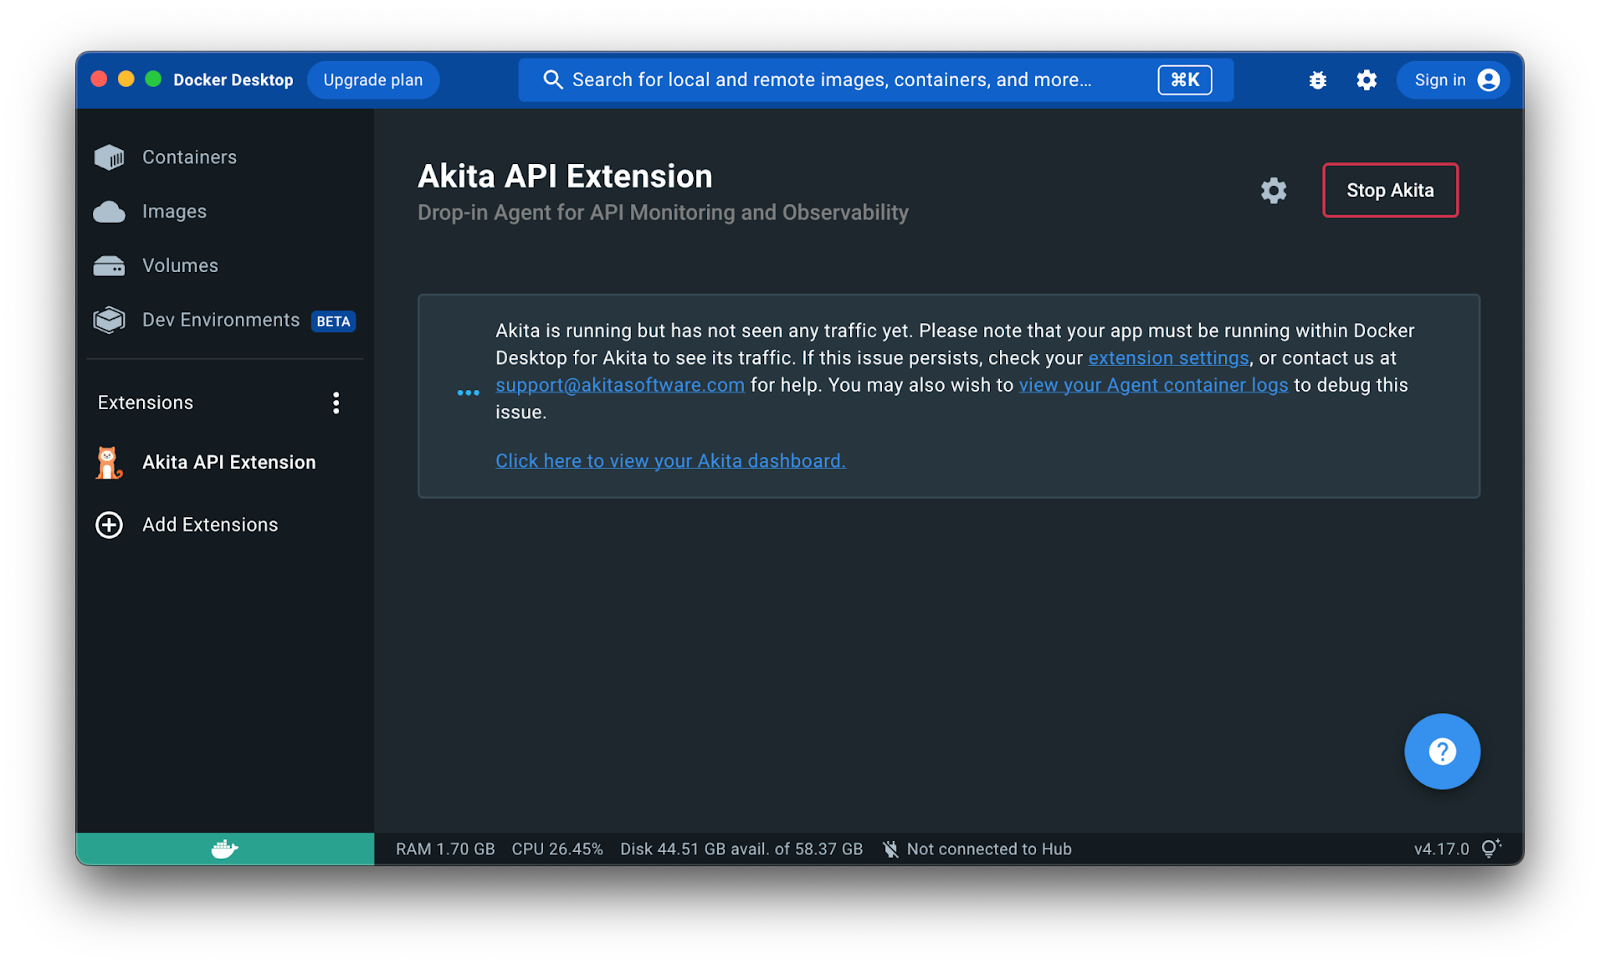Click the Extensions section header

click(x=145, y=402)
